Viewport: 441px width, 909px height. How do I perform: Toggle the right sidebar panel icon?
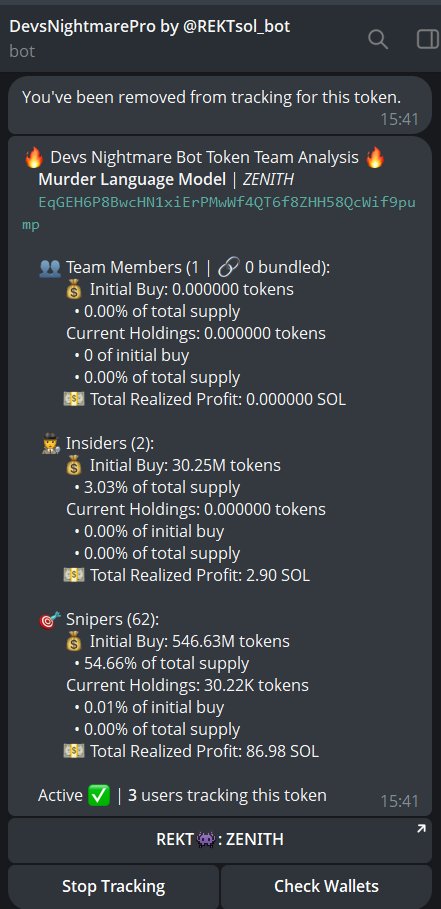428,39
